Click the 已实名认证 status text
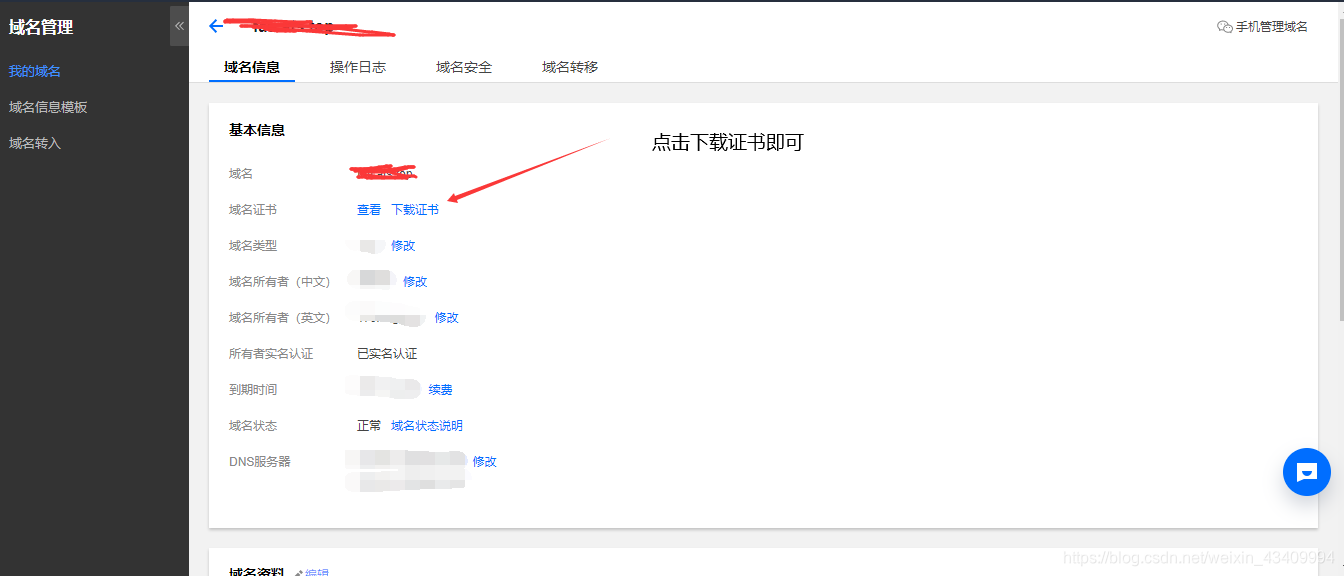The width and height of the screenshot is (1344, 576). [387, 354]
